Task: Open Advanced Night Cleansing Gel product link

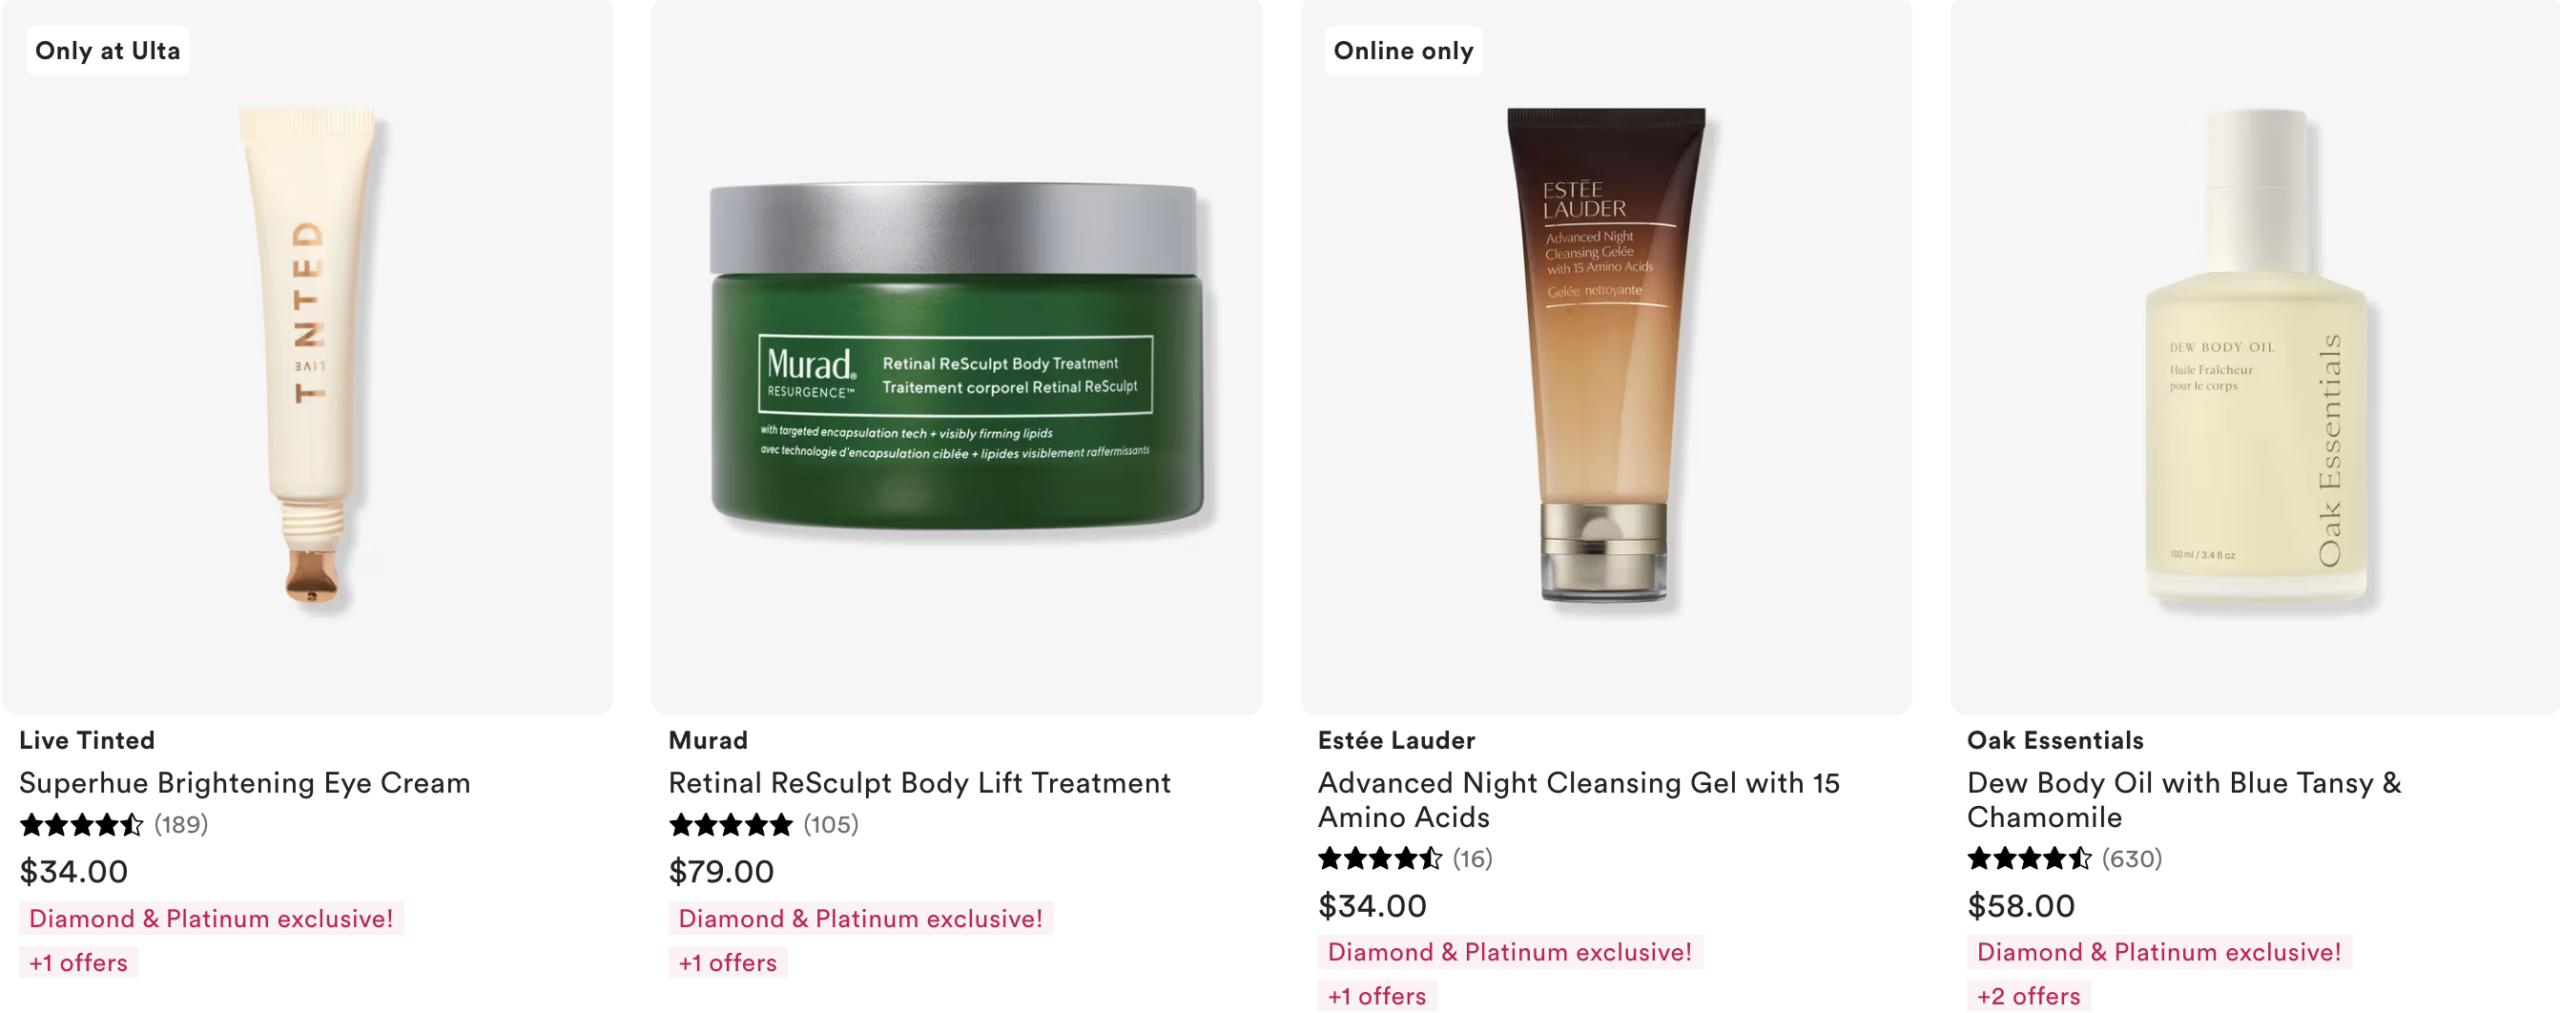Action: [1579, 800]
